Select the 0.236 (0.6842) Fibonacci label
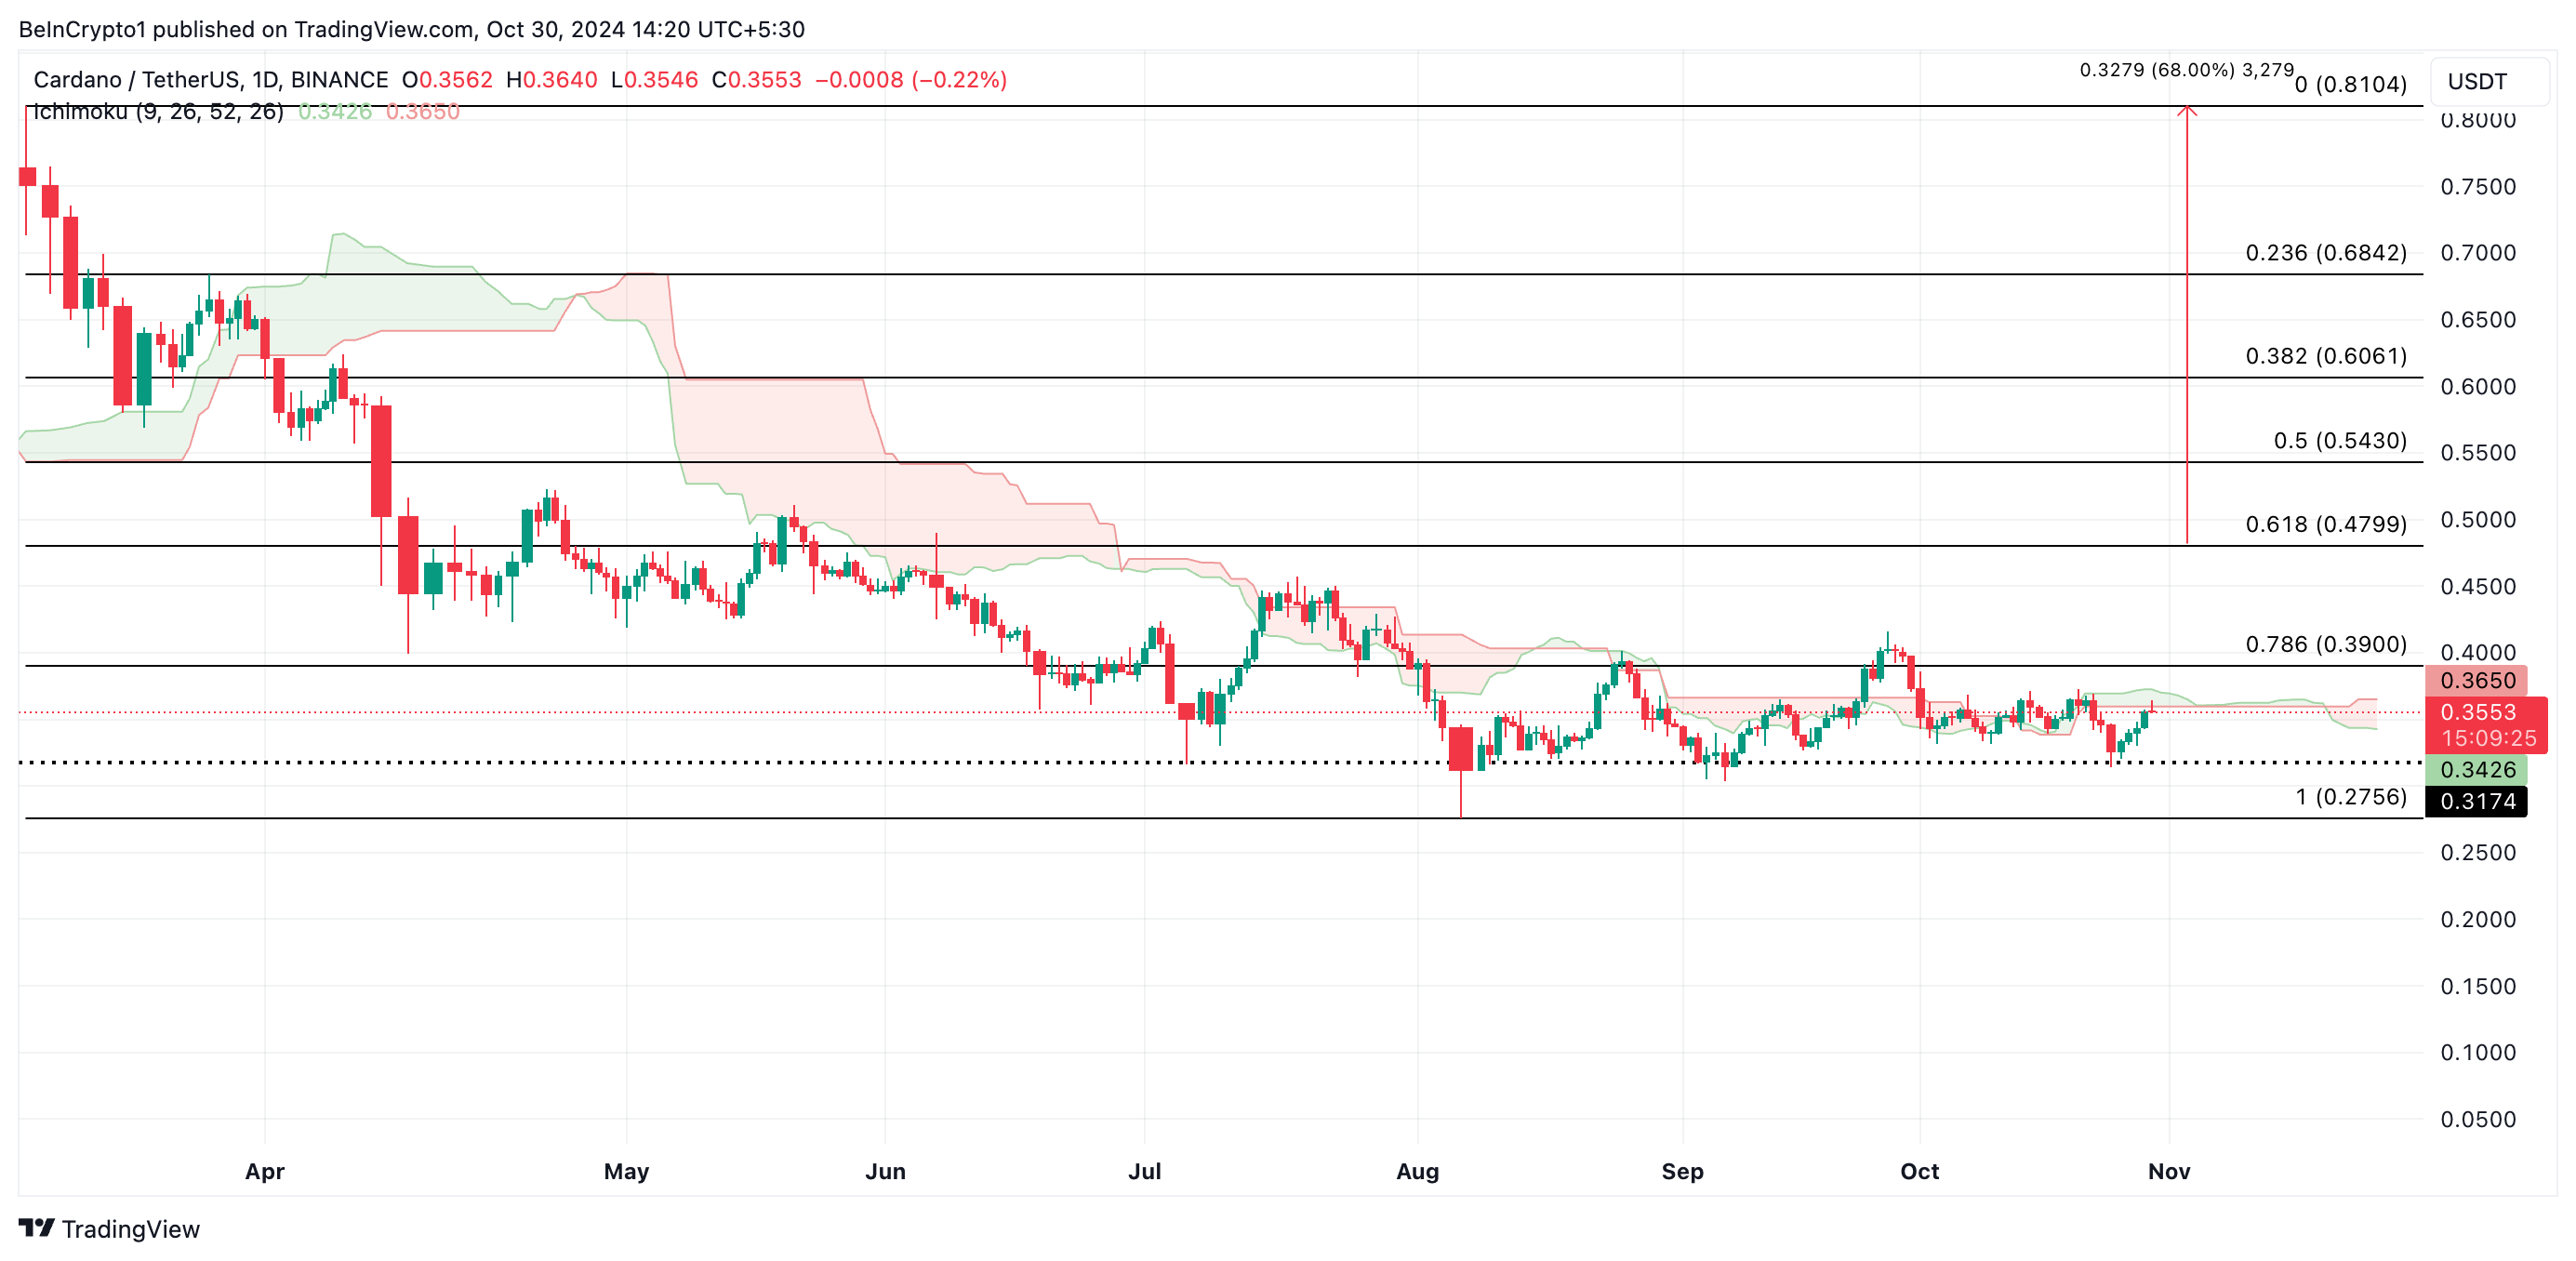The image size is (2576, 1261). 2325,252
